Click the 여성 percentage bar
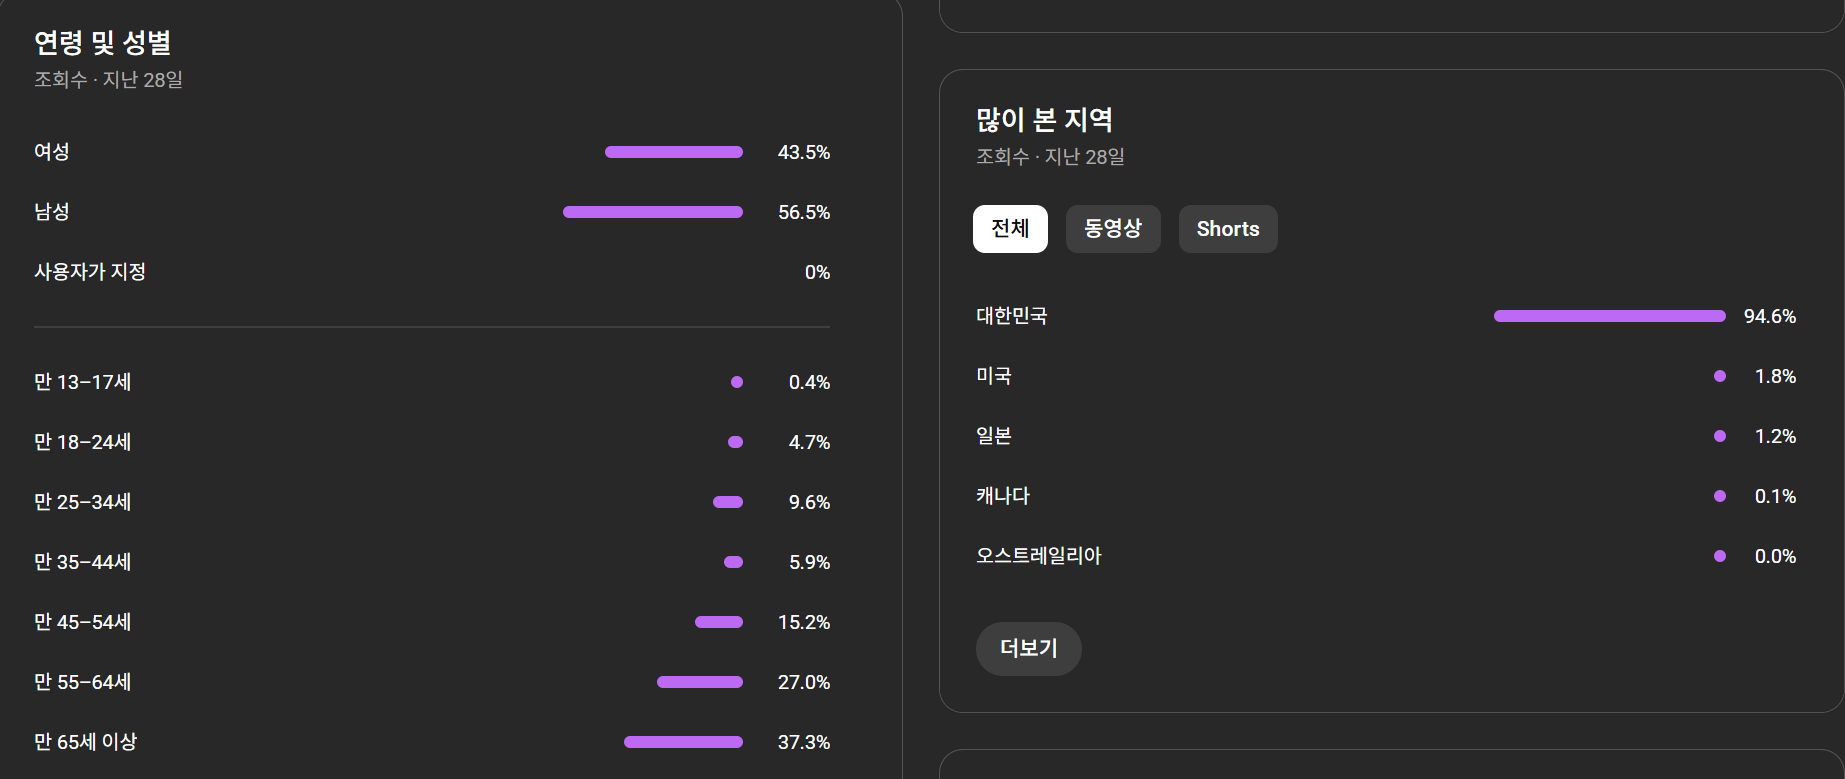 click(674, 152)
